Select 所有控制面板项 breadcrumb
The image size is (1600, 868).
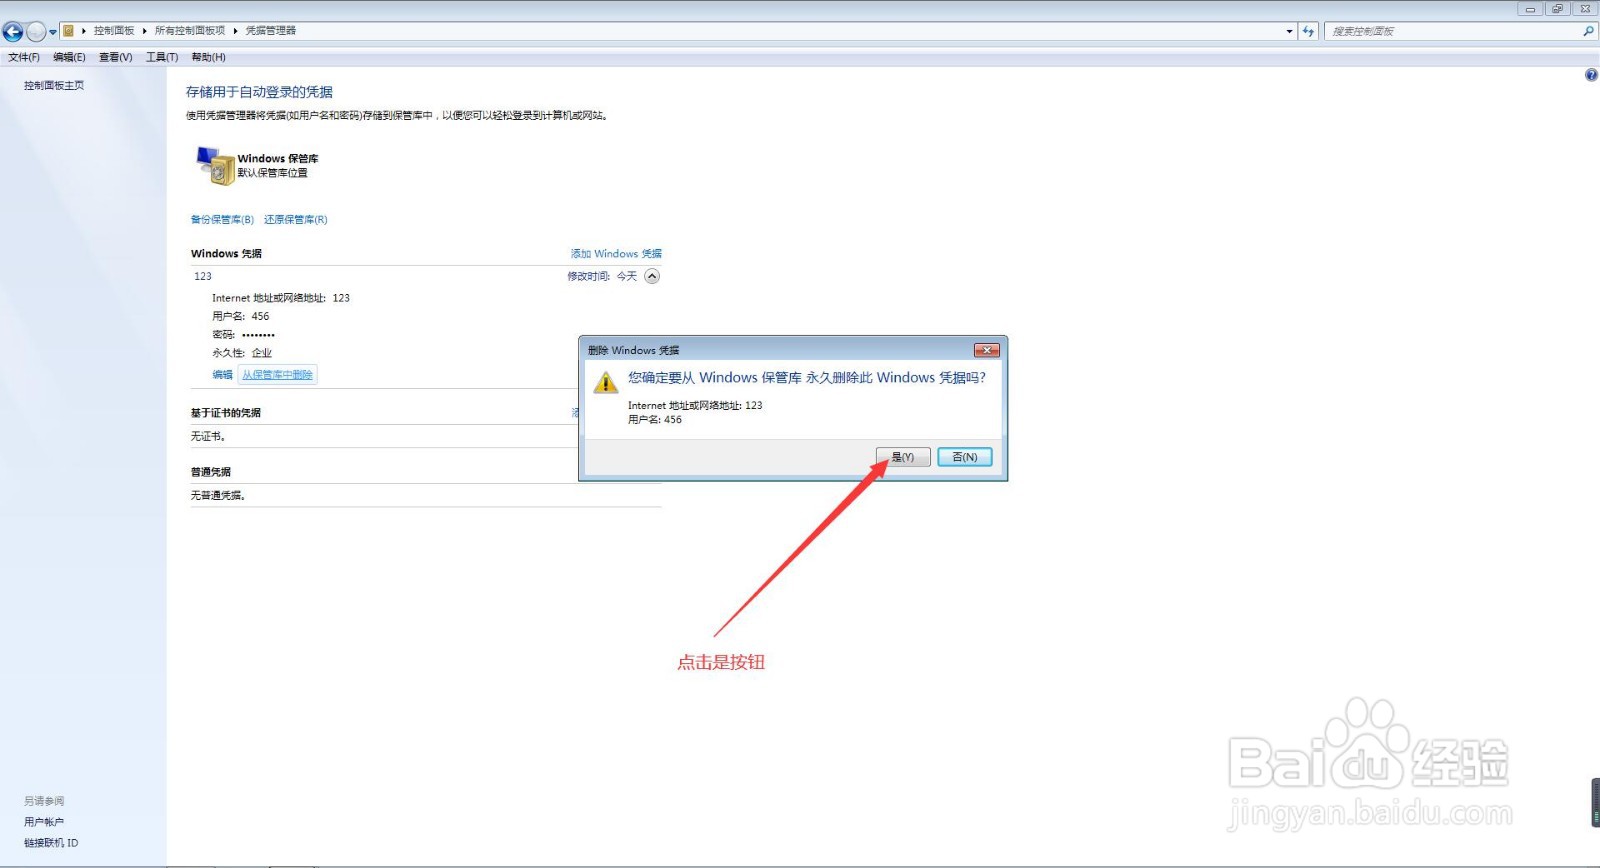tap(190, 31)
